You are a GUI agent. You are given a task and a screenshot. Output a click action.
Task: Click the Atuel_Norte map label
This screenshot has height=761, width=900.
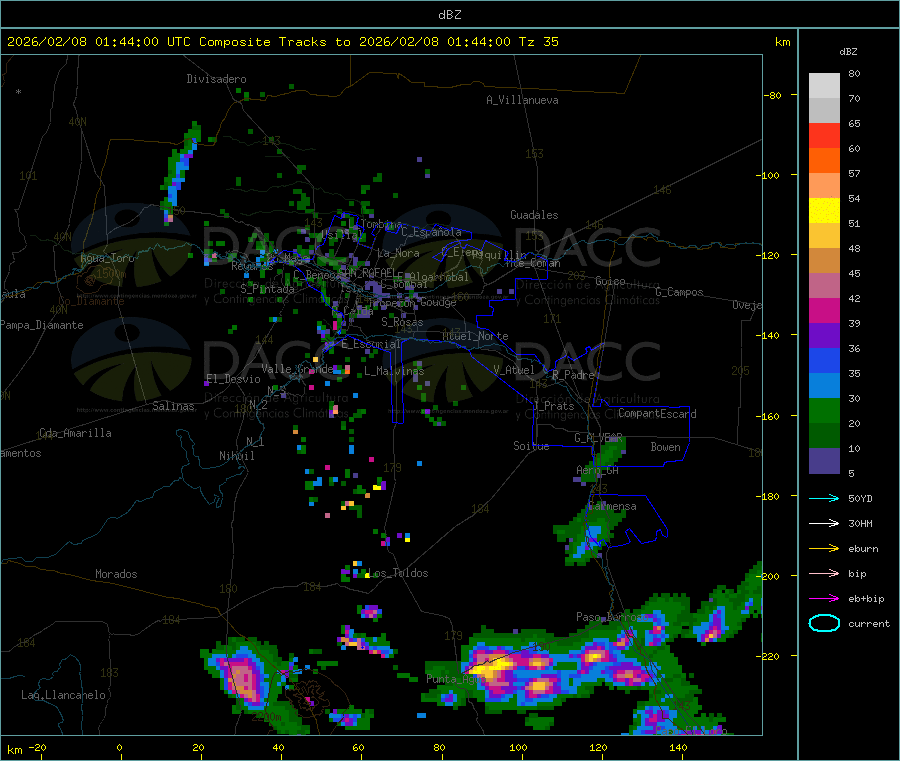tap(475, 336)
